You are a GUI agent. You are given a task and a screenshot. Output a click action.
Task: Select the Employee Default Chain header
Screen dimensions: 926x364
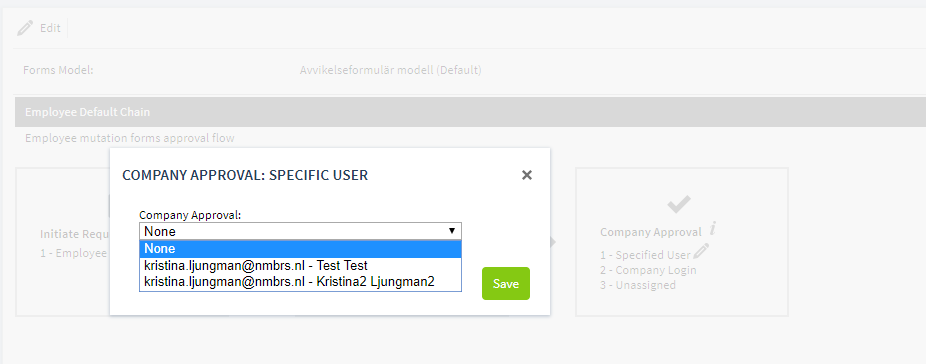coord(470,112)
